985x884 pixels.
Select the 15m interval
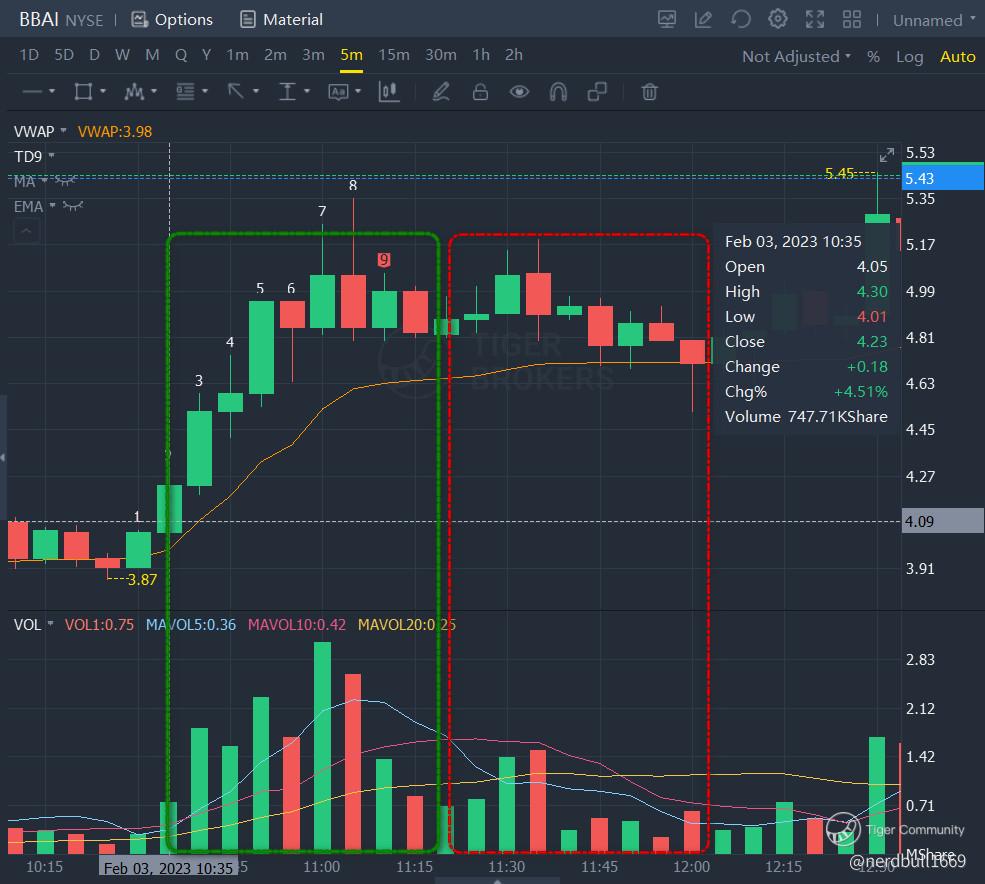pos(394,55)
